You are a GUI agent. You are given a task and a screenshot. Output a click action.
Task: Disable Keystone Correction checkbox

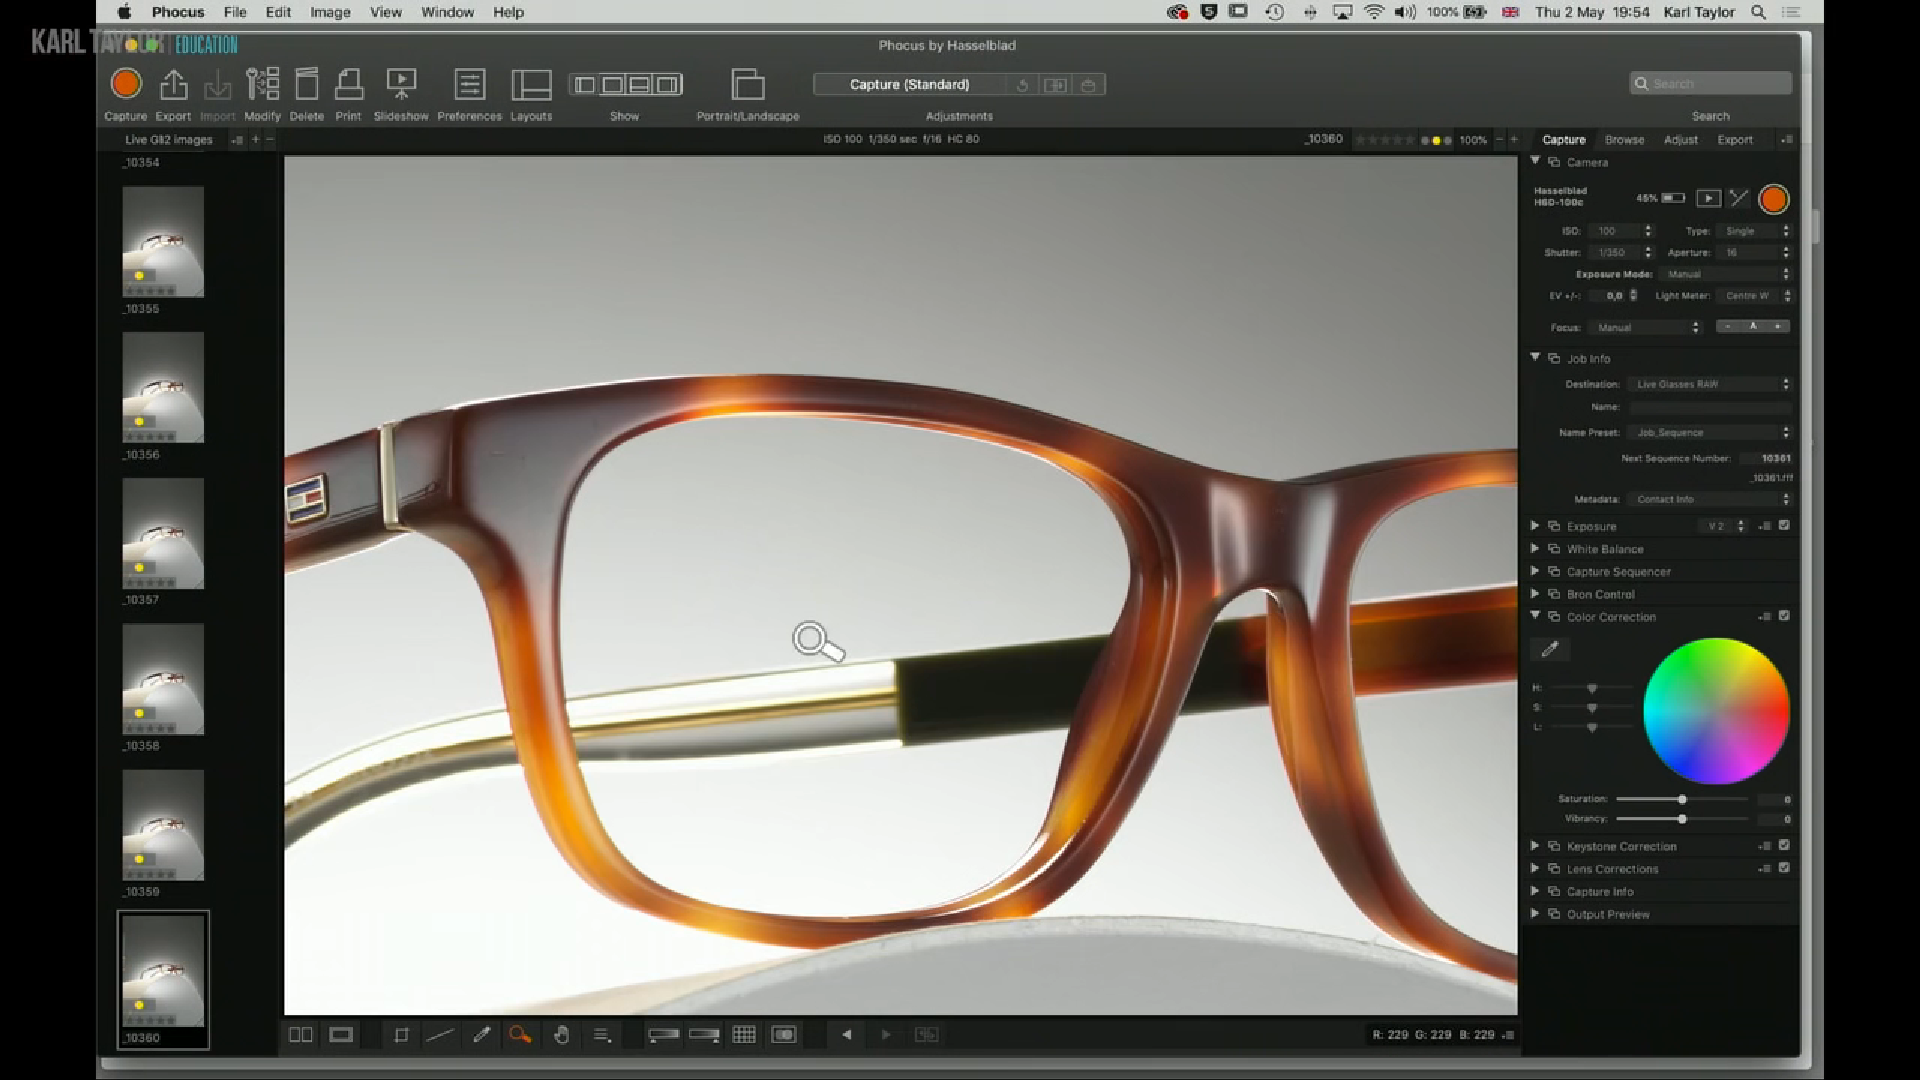1784,845
